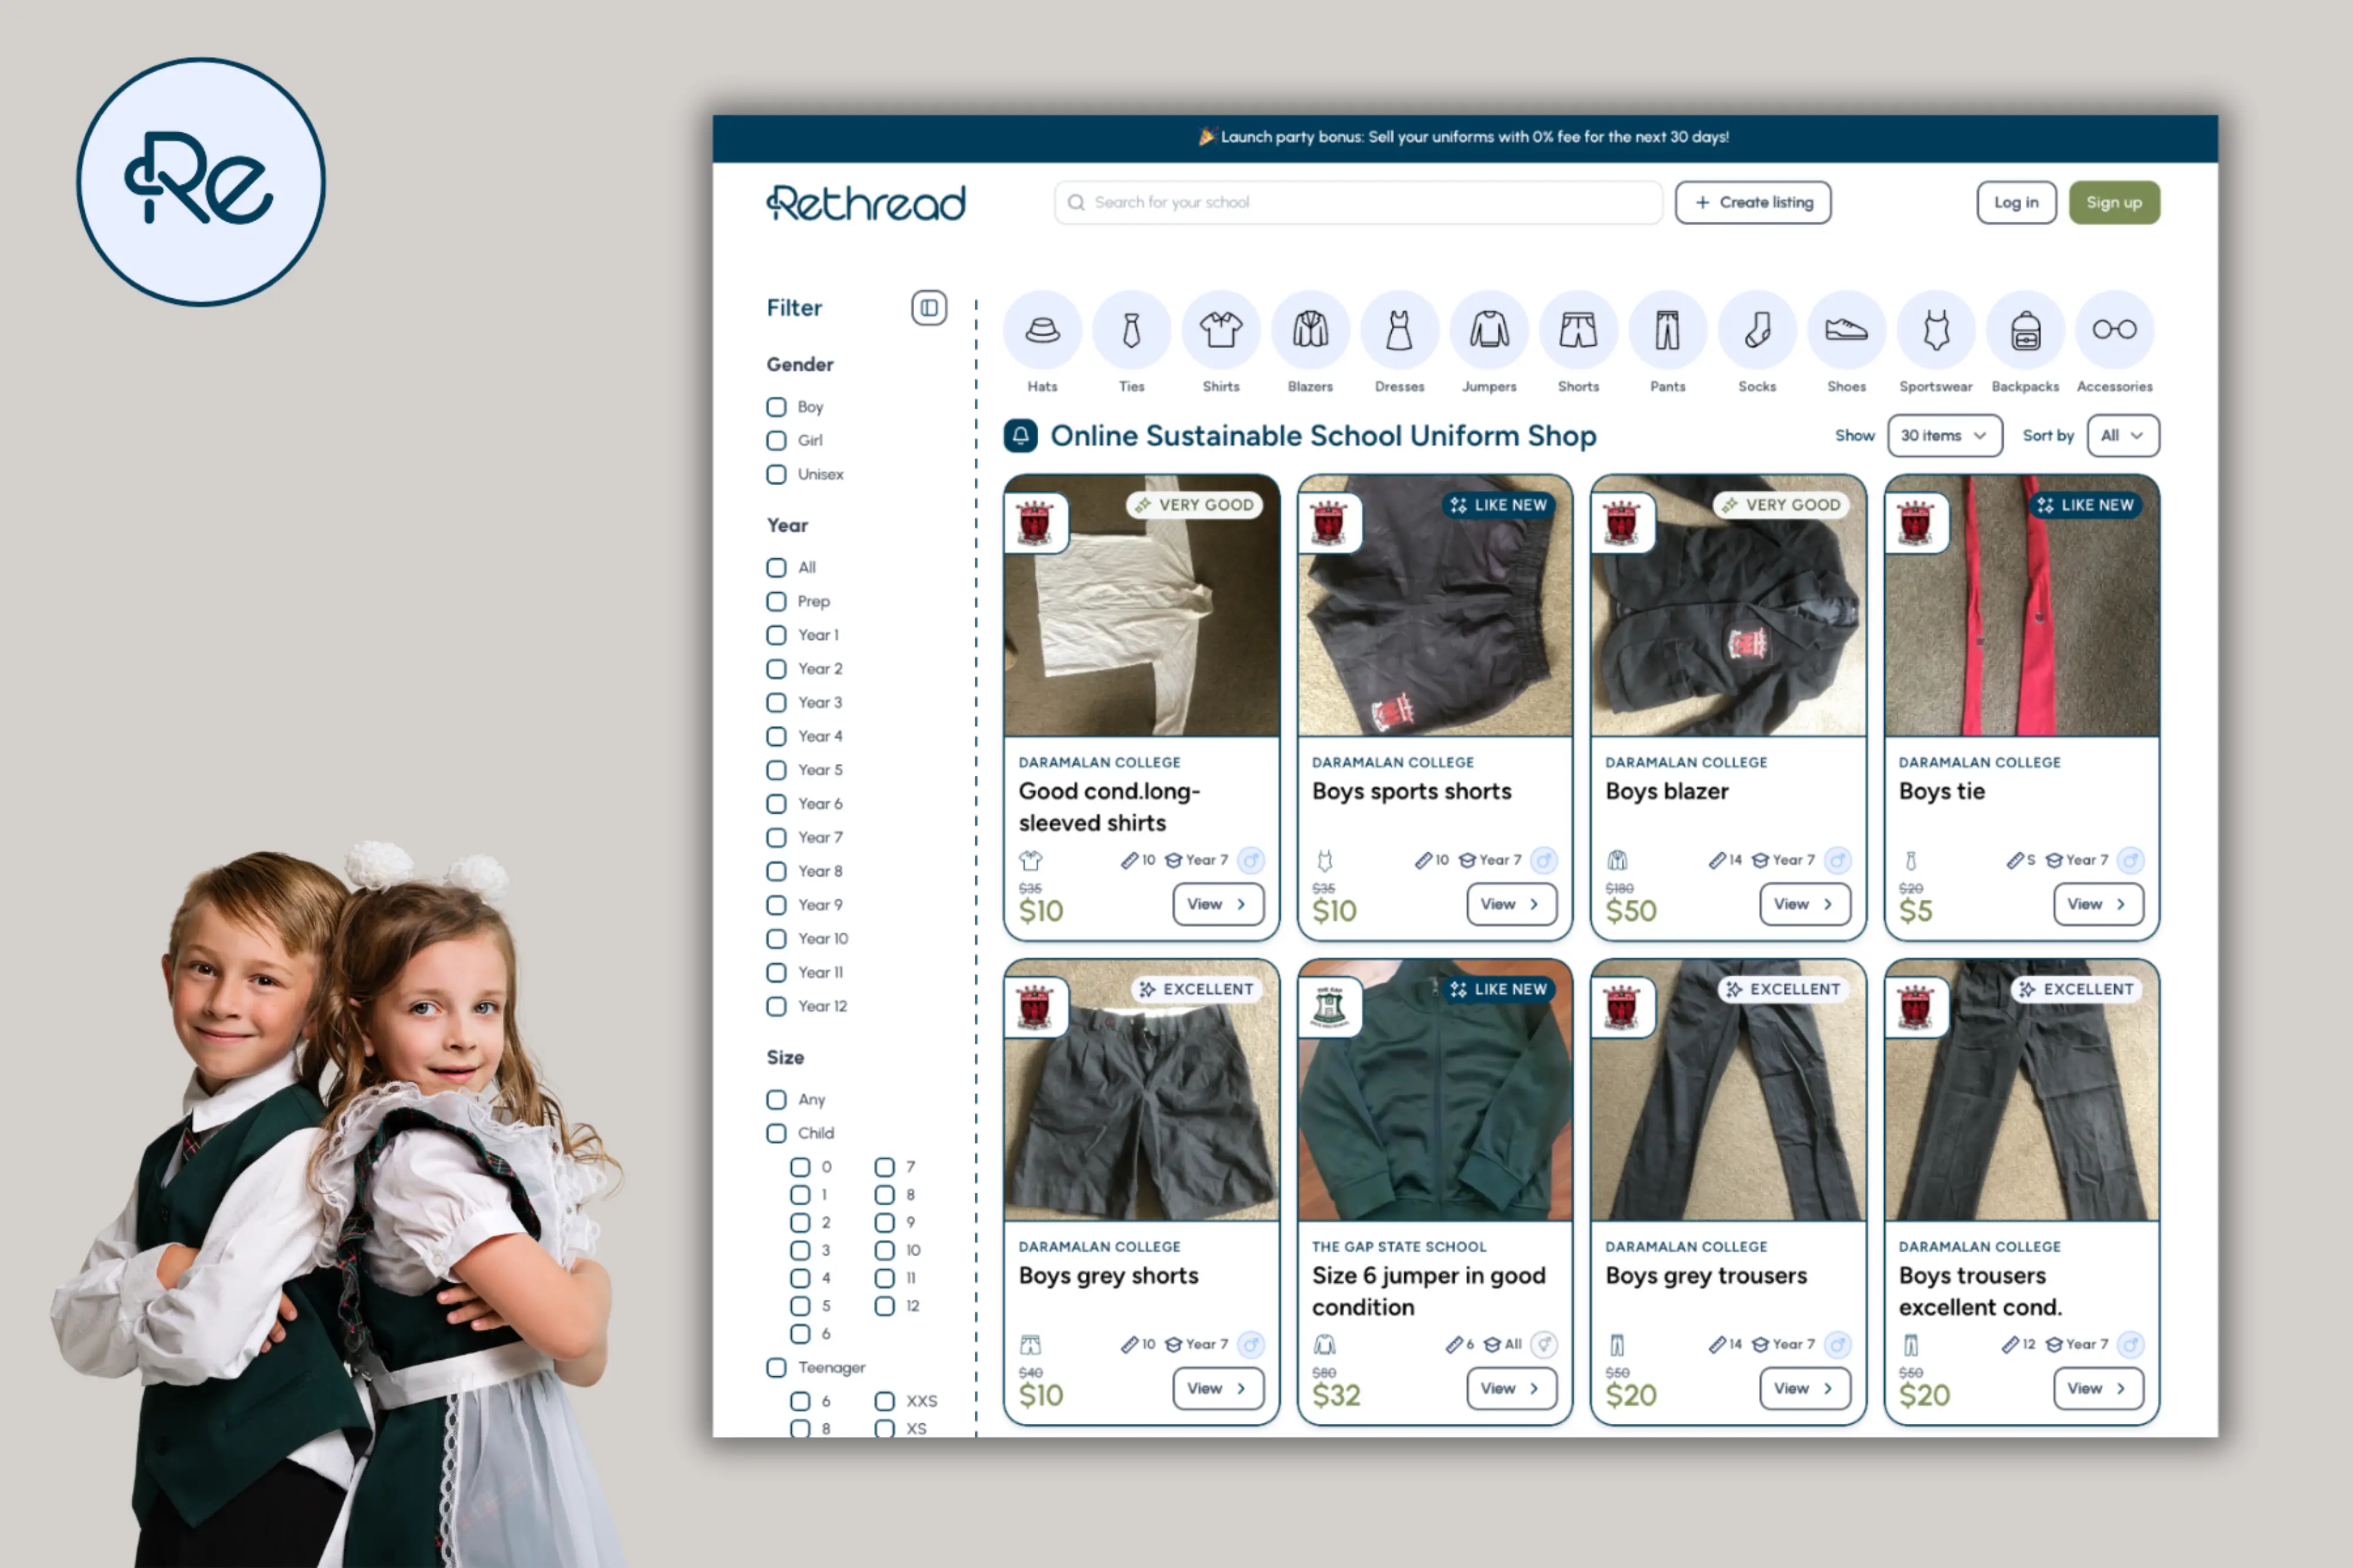Tick the Year 12 checkbox
Viewport: 2353px width, 1568px height.
pos(776,1007)
